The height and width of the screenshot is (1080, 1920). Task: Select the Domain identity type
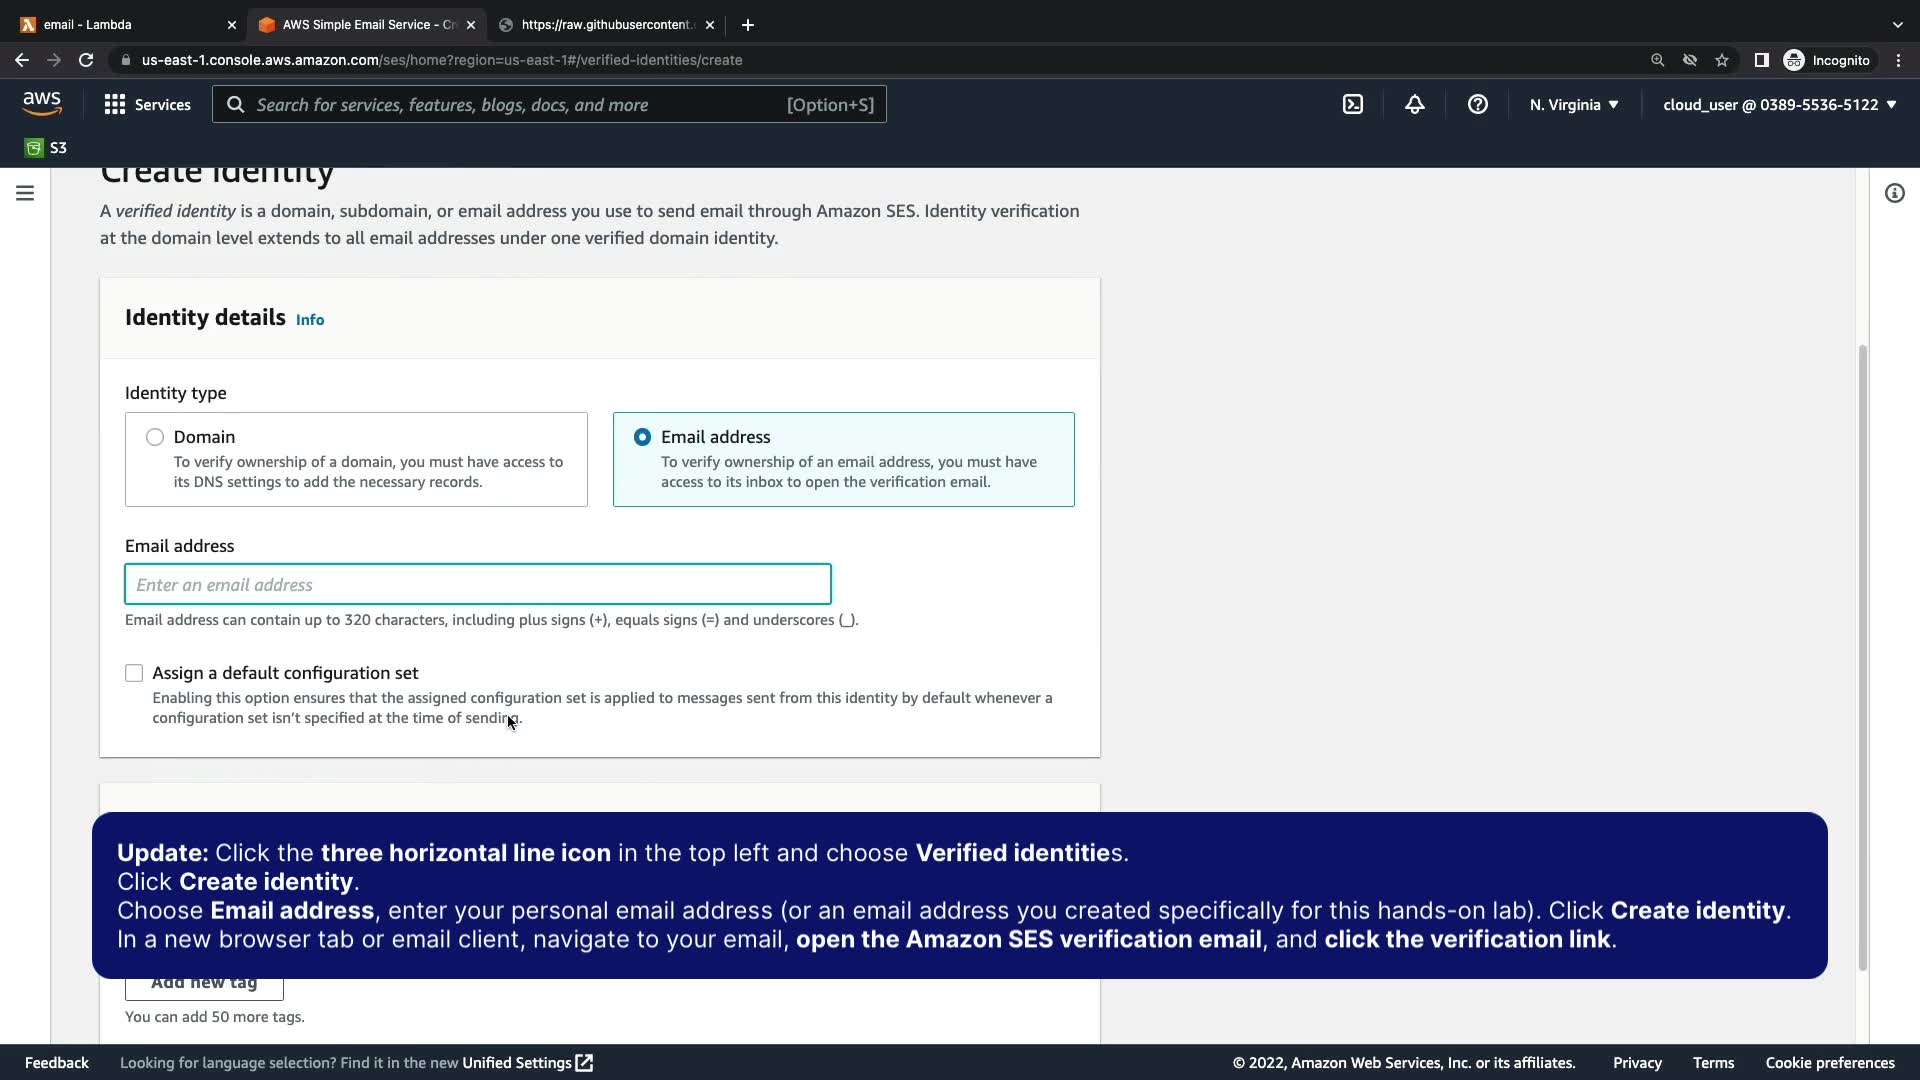point(155,437)
